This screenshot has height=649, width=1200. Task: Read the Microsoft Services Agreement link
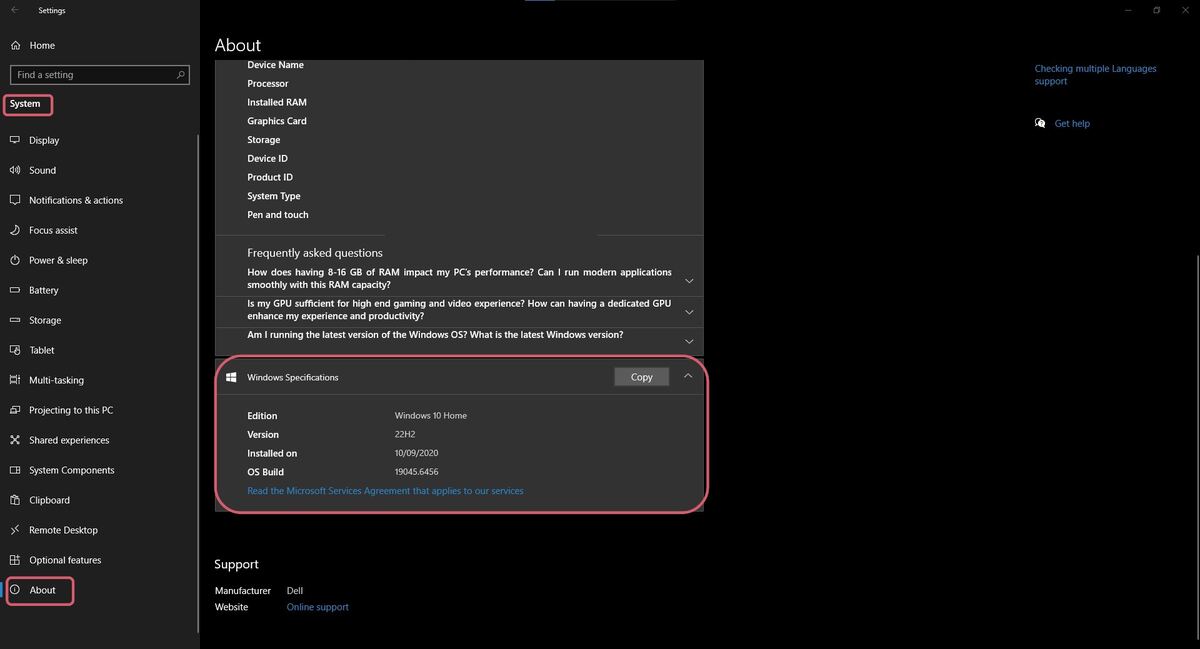pos(385,491)
